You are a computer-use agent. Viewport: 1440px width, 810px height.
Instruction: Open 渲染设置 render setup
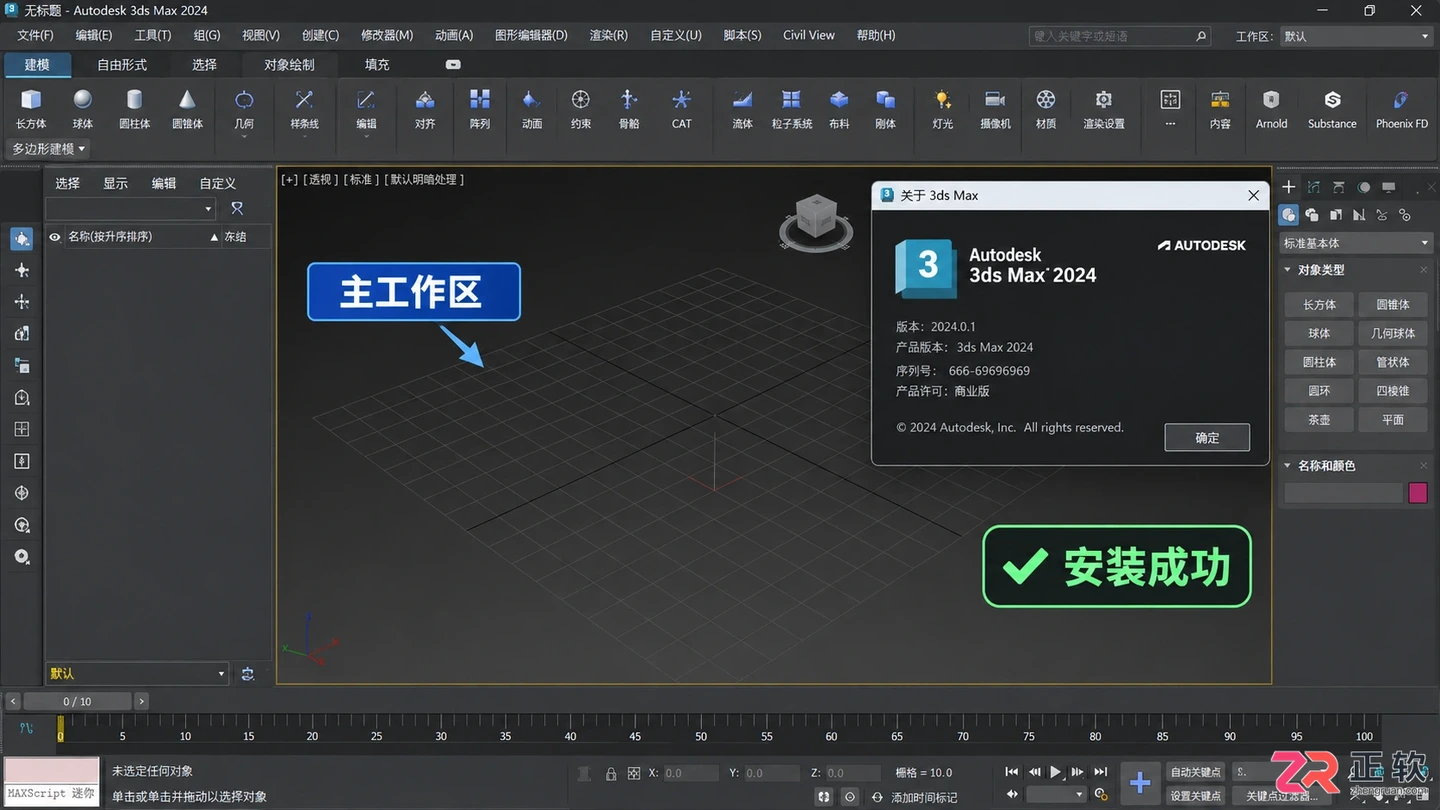[x=1104, y=108]
